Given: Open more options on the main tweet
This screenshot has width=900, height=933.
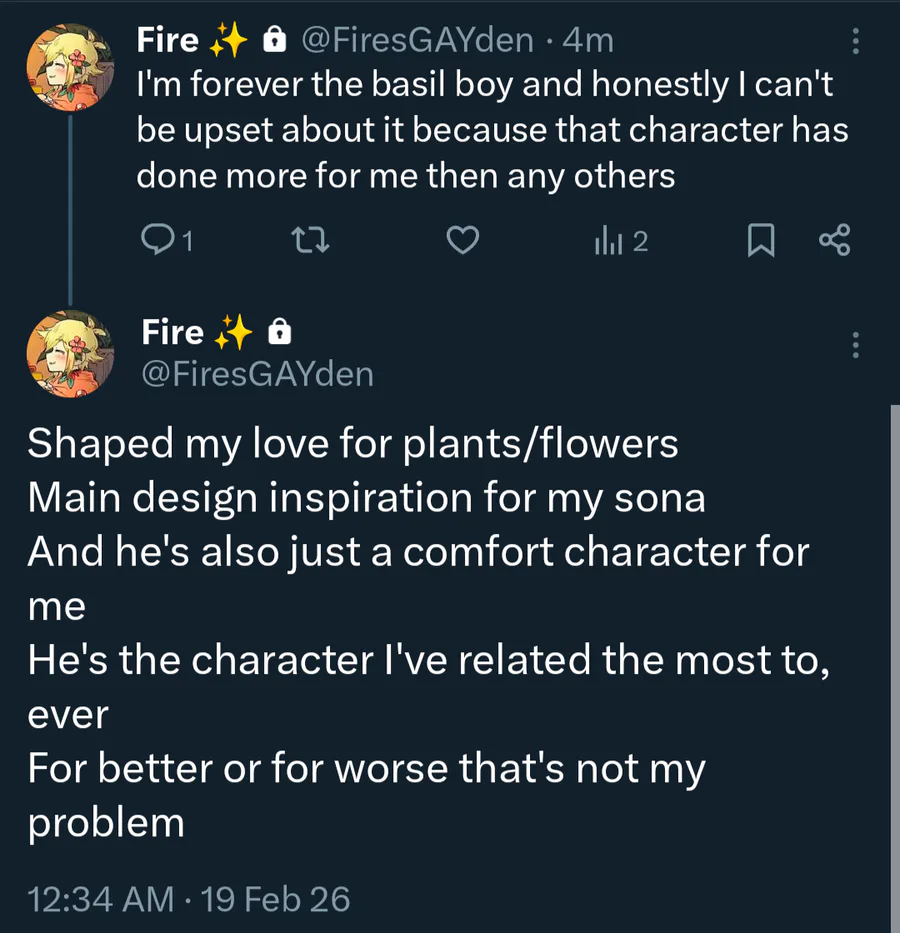Looking at the screenshot, I should click(855, 344).
